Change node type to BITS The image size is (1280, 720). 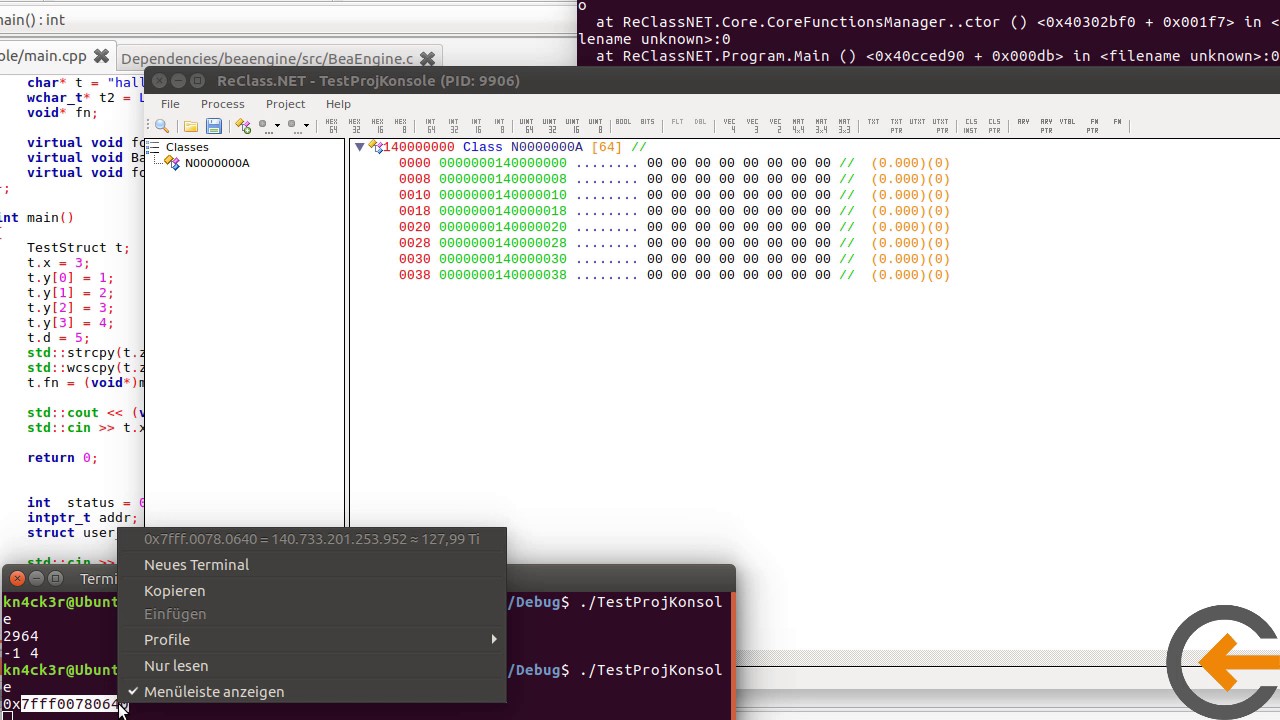tap(648, 122)
